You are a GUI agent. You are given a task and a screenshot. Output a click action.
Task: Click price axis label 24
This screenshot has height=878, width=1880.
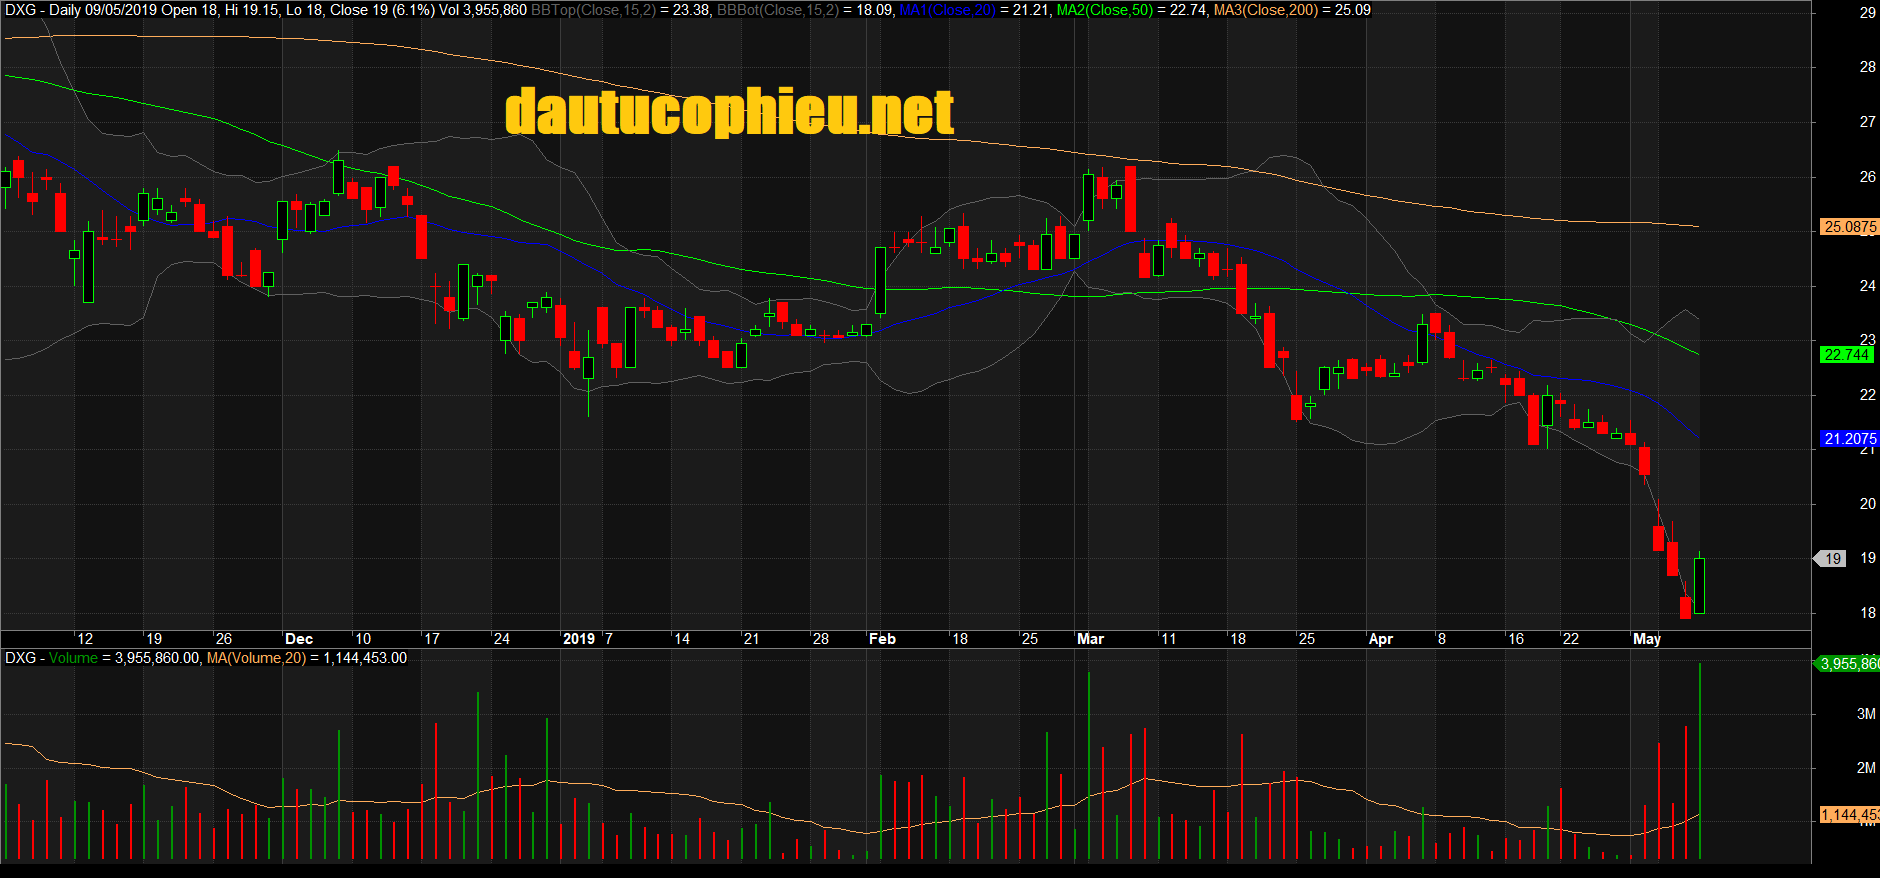1867,286
